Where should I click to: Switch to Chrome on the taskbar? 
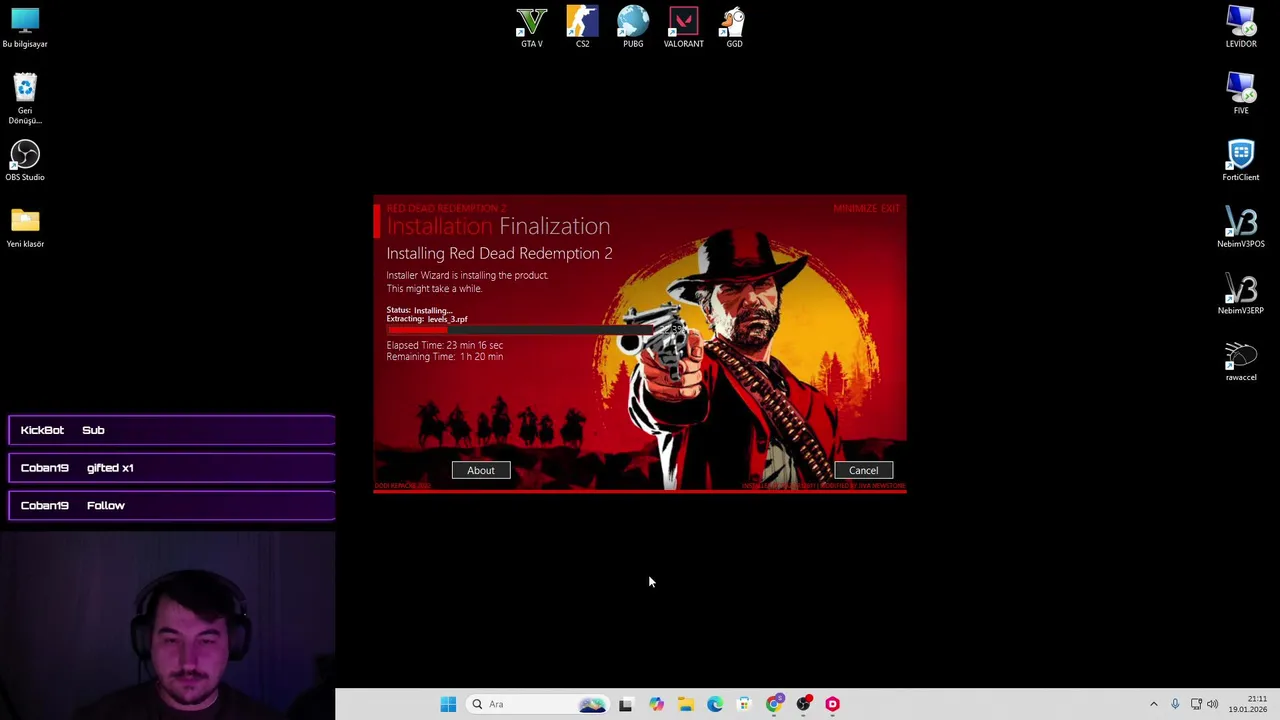(x=774, y=704)
